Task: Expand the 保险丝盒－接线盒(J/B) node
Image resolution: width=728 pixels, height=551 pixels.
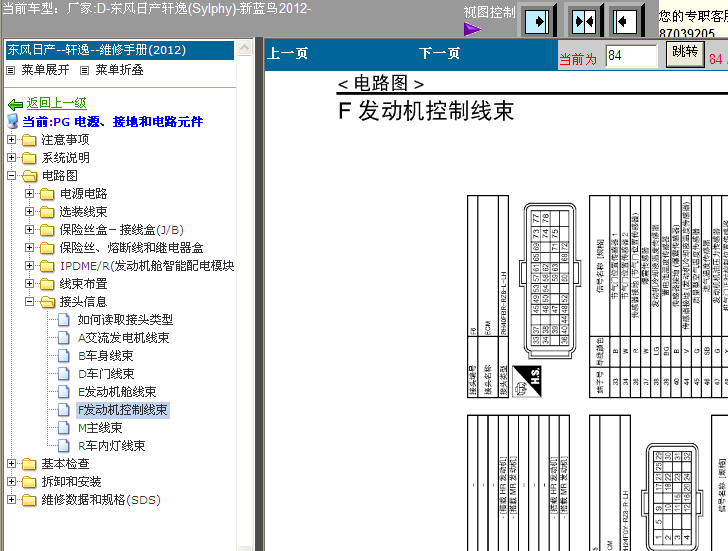Action: tap(29, 229)
